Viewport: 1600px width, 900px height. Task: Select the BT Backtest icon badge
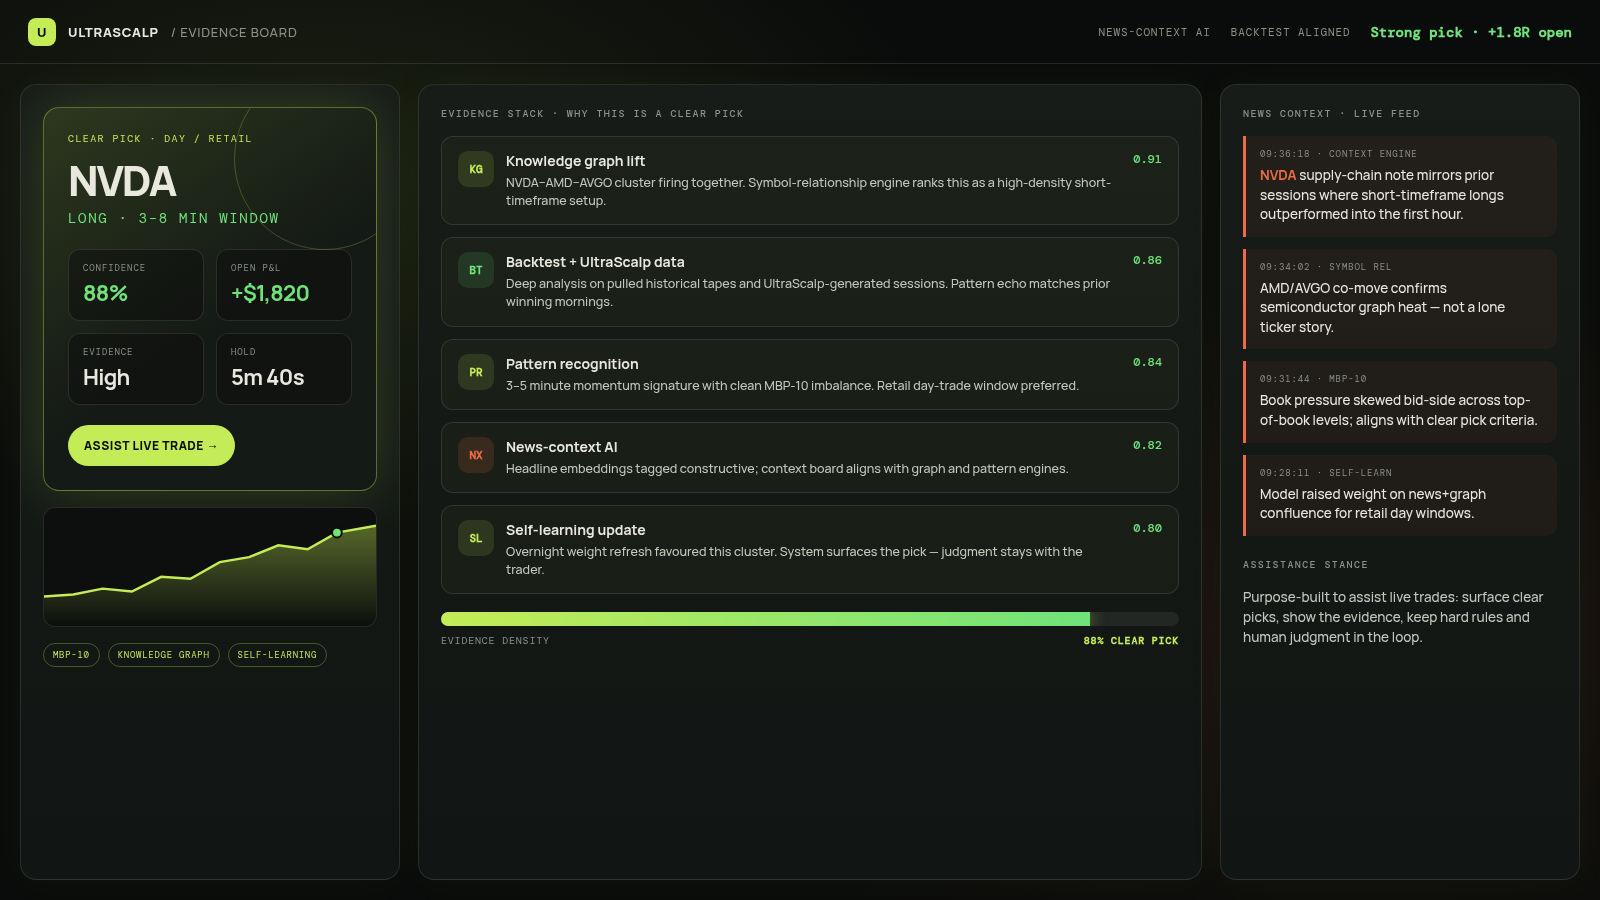pos(476,270)
